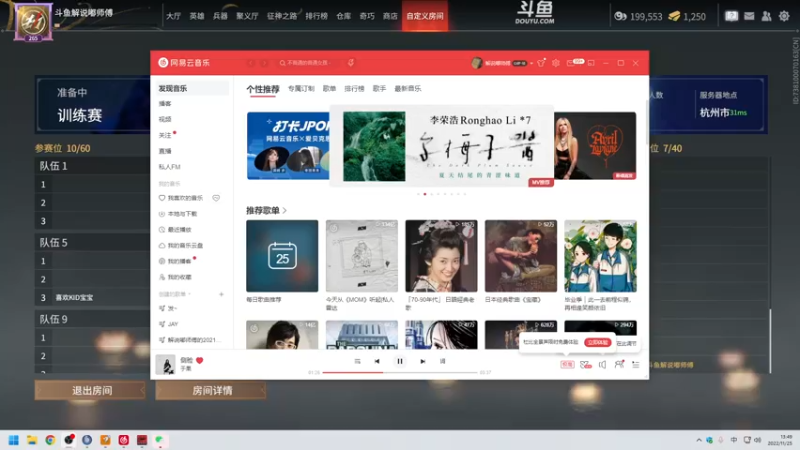Viewport: 800px width, 450px height.
Task: Switch to mini player mode
Action: click(x=591, y=63)
